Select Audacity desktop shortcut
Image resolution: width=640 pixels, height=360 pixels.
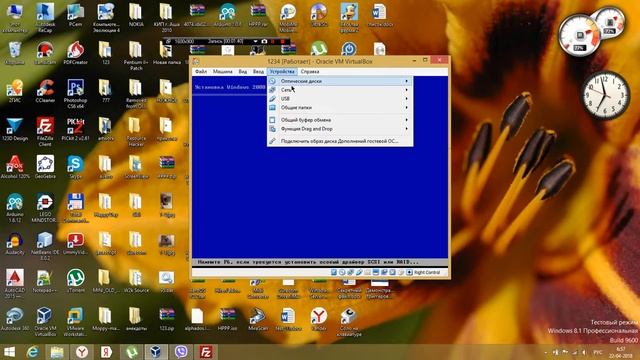click(x=15, y=244)
